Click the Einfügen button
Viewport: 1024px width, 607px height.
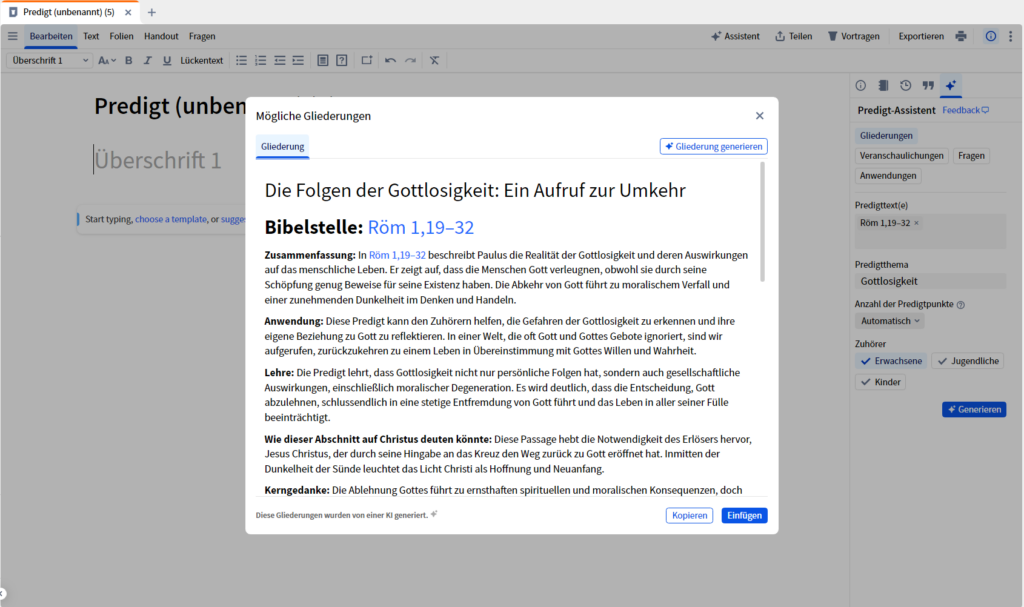click(744, 516)
